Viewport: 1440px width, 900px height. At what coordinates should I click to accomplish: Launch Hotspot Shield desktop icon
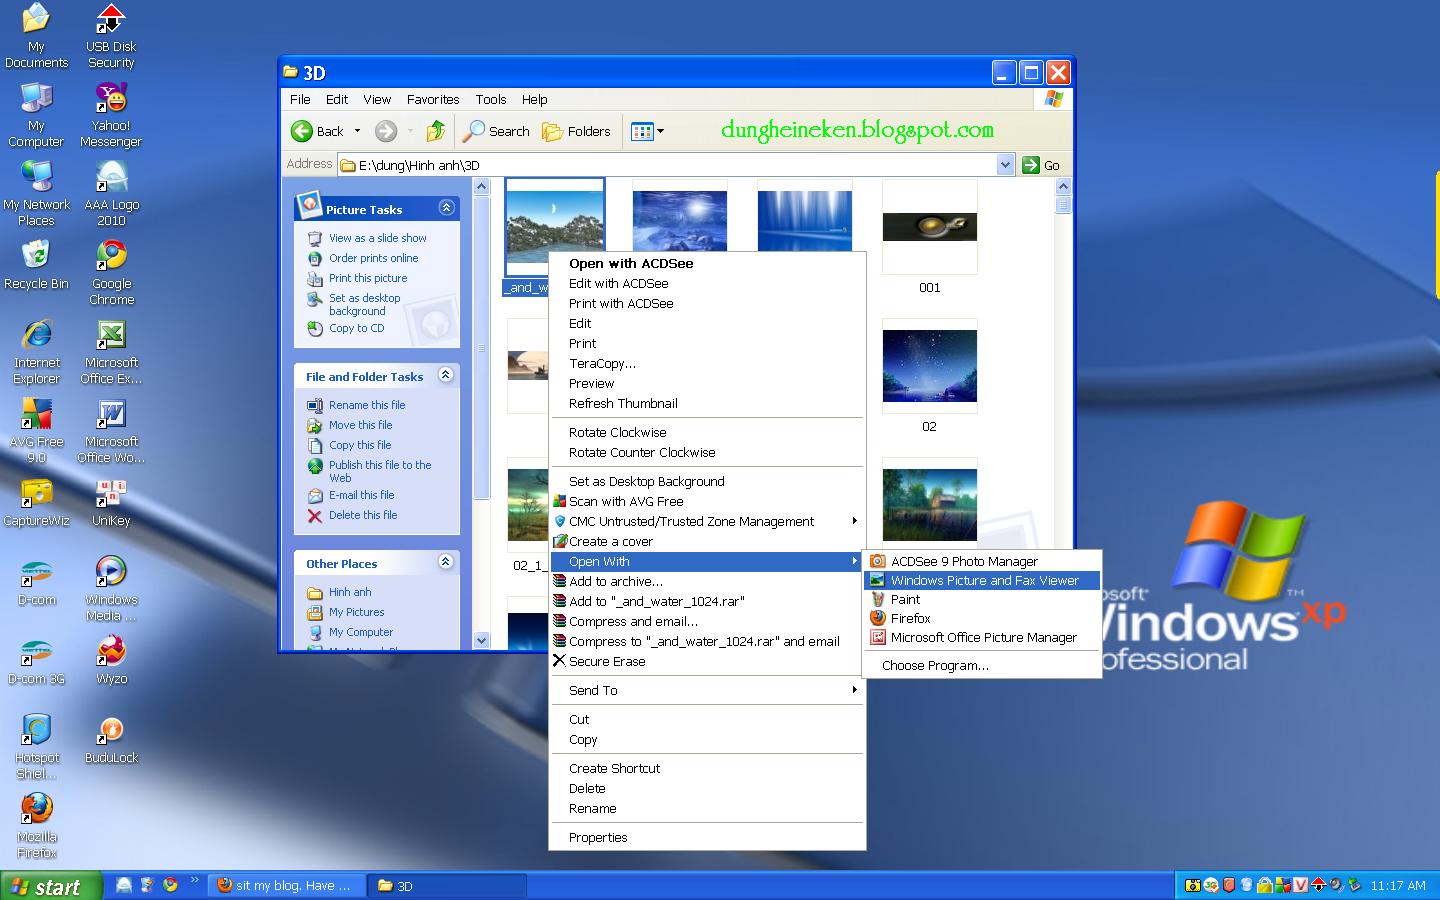coord(36,747)
